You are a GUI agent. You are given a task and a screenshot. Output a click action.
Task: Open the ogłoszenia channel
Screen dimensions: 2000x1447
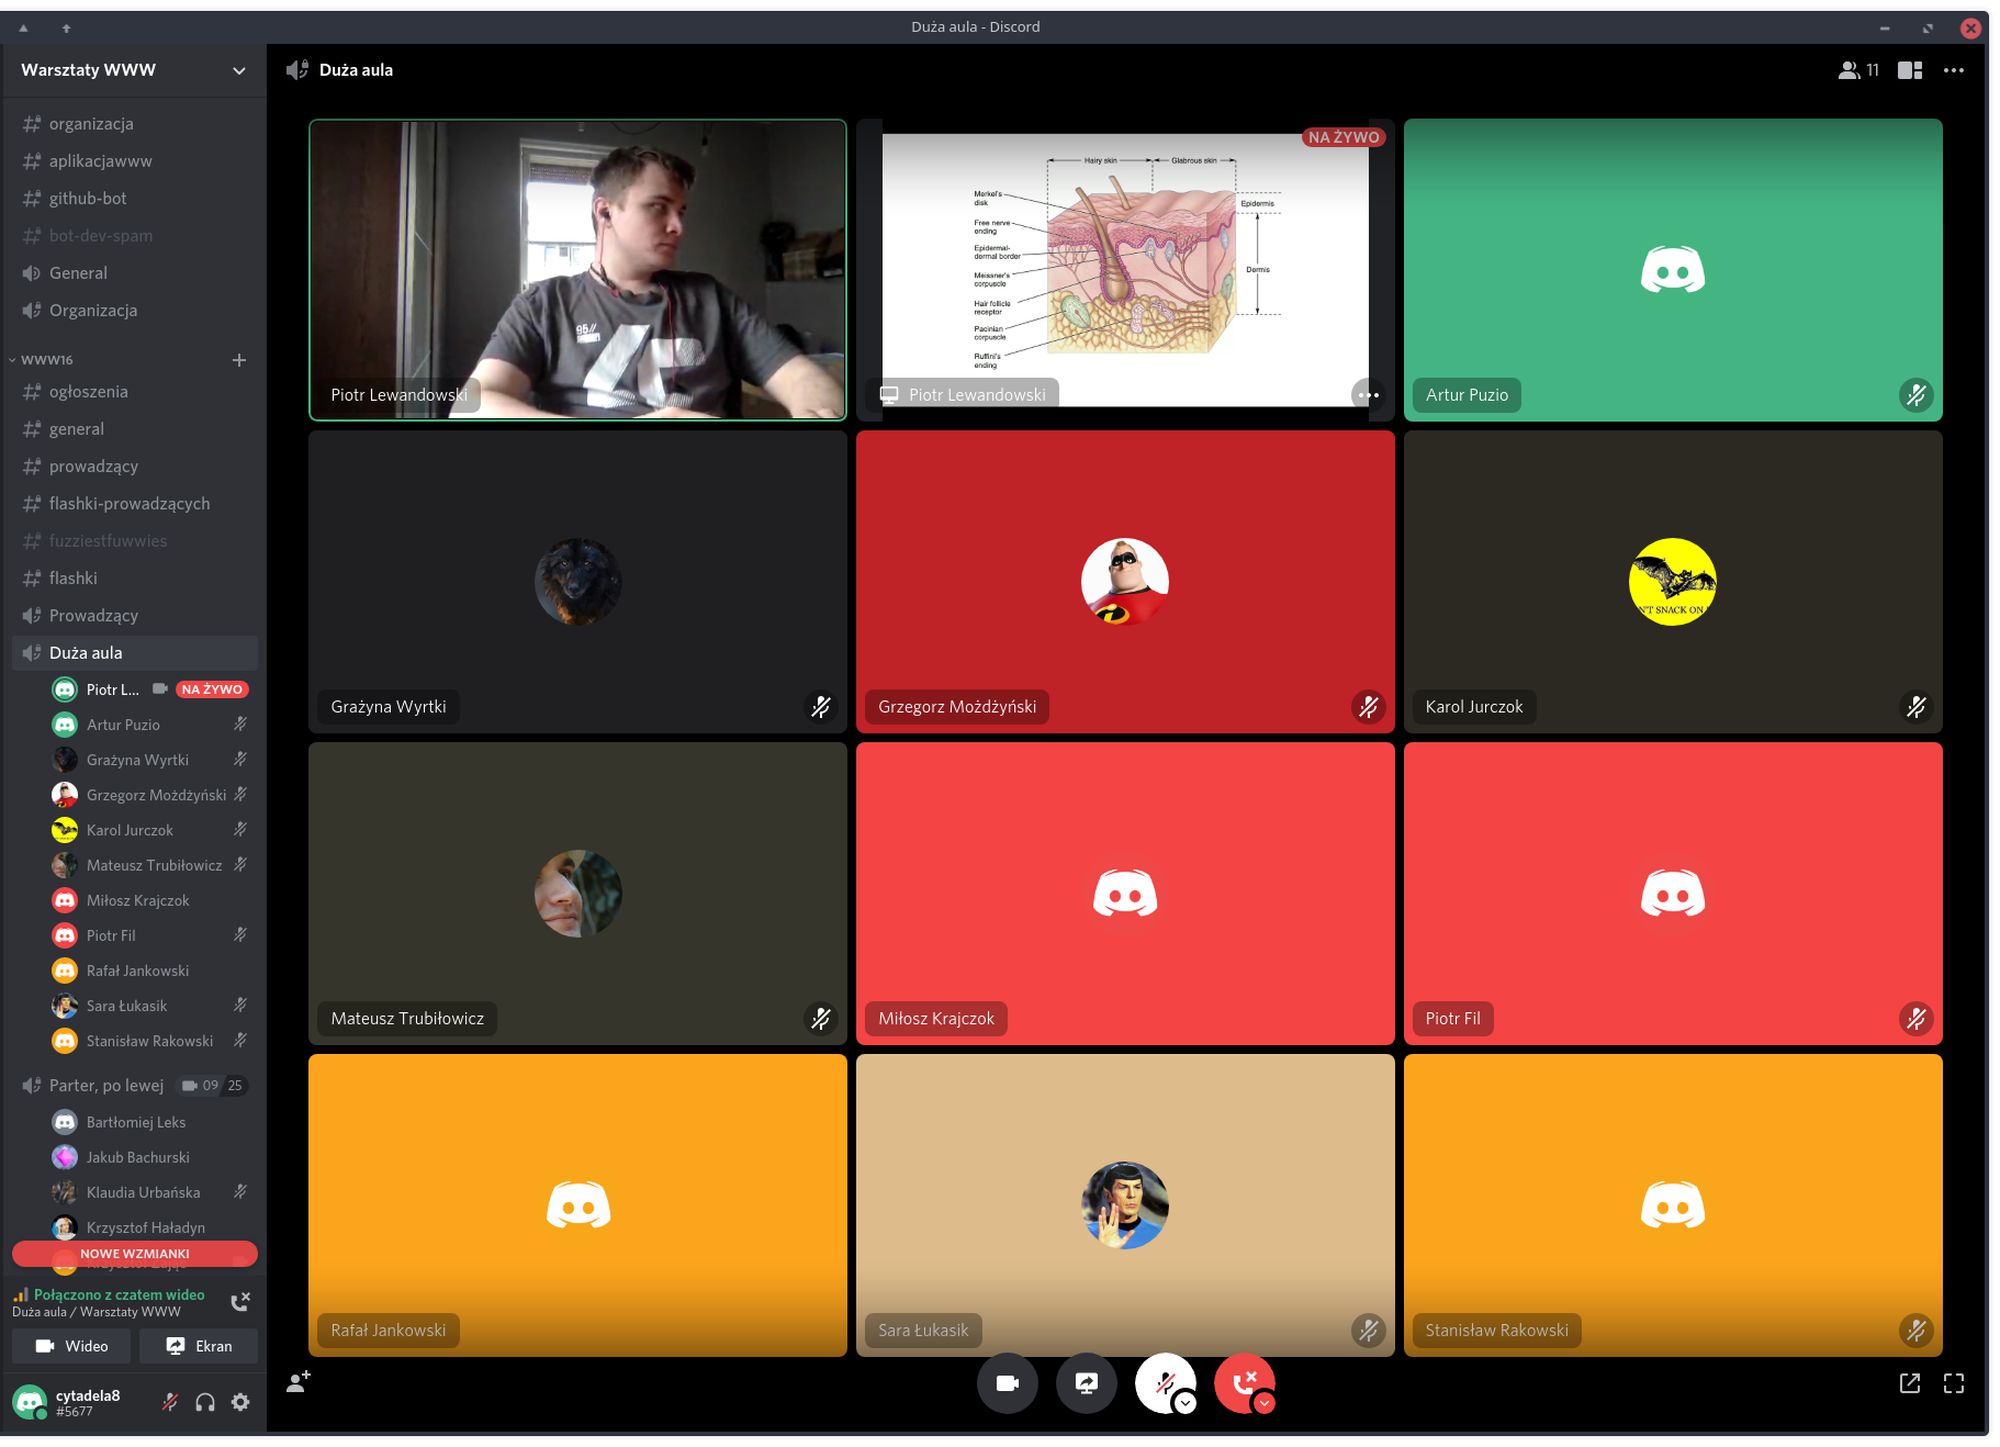click(135, 392)
